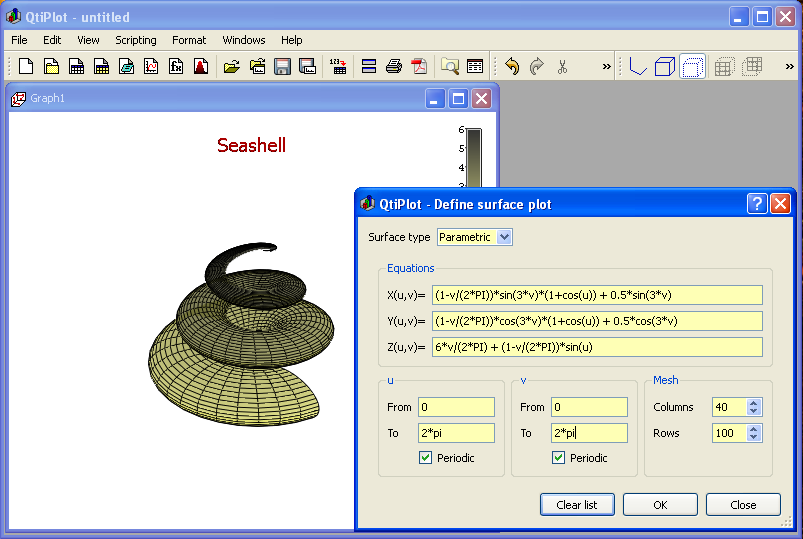The image size is (803, 539).
Task: Click the open template icon
Action: coord(257,67)
